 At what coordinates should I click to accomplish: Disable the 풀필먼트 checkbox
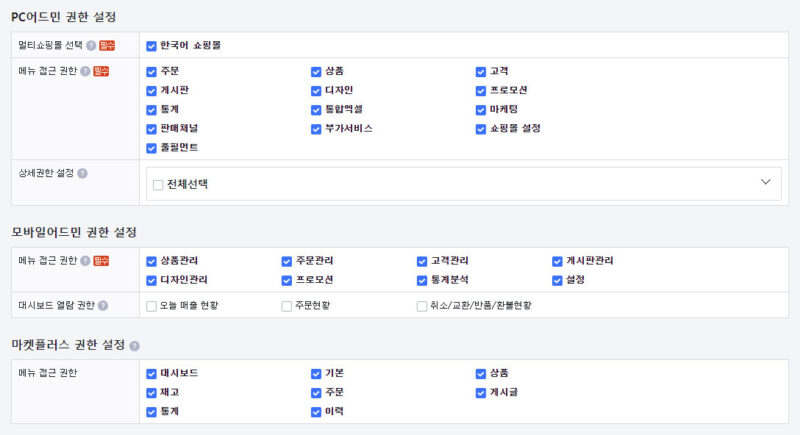[151, 147]
